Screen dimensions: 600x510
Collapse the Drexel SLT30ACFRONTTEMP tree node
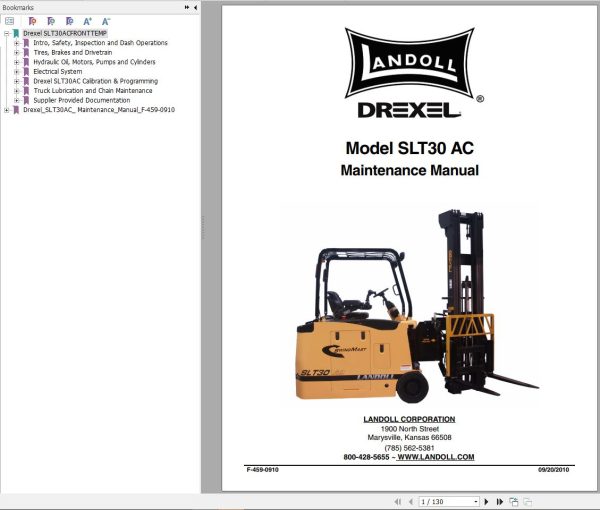click(7, 33)
